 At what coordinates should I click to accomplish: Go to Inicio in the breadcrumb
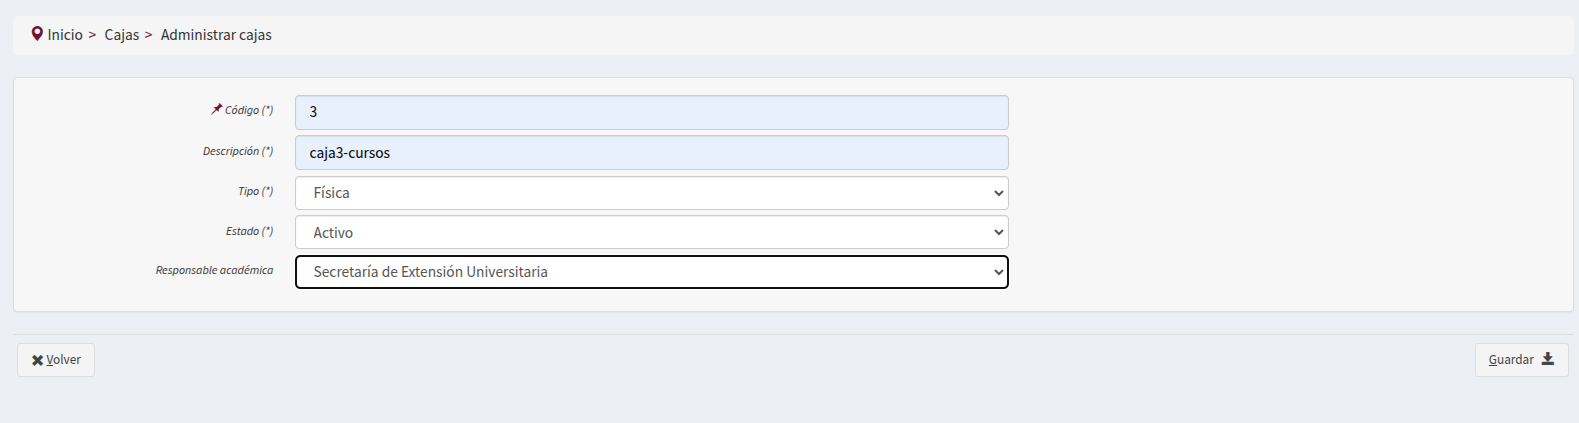(x=65, y=35)
